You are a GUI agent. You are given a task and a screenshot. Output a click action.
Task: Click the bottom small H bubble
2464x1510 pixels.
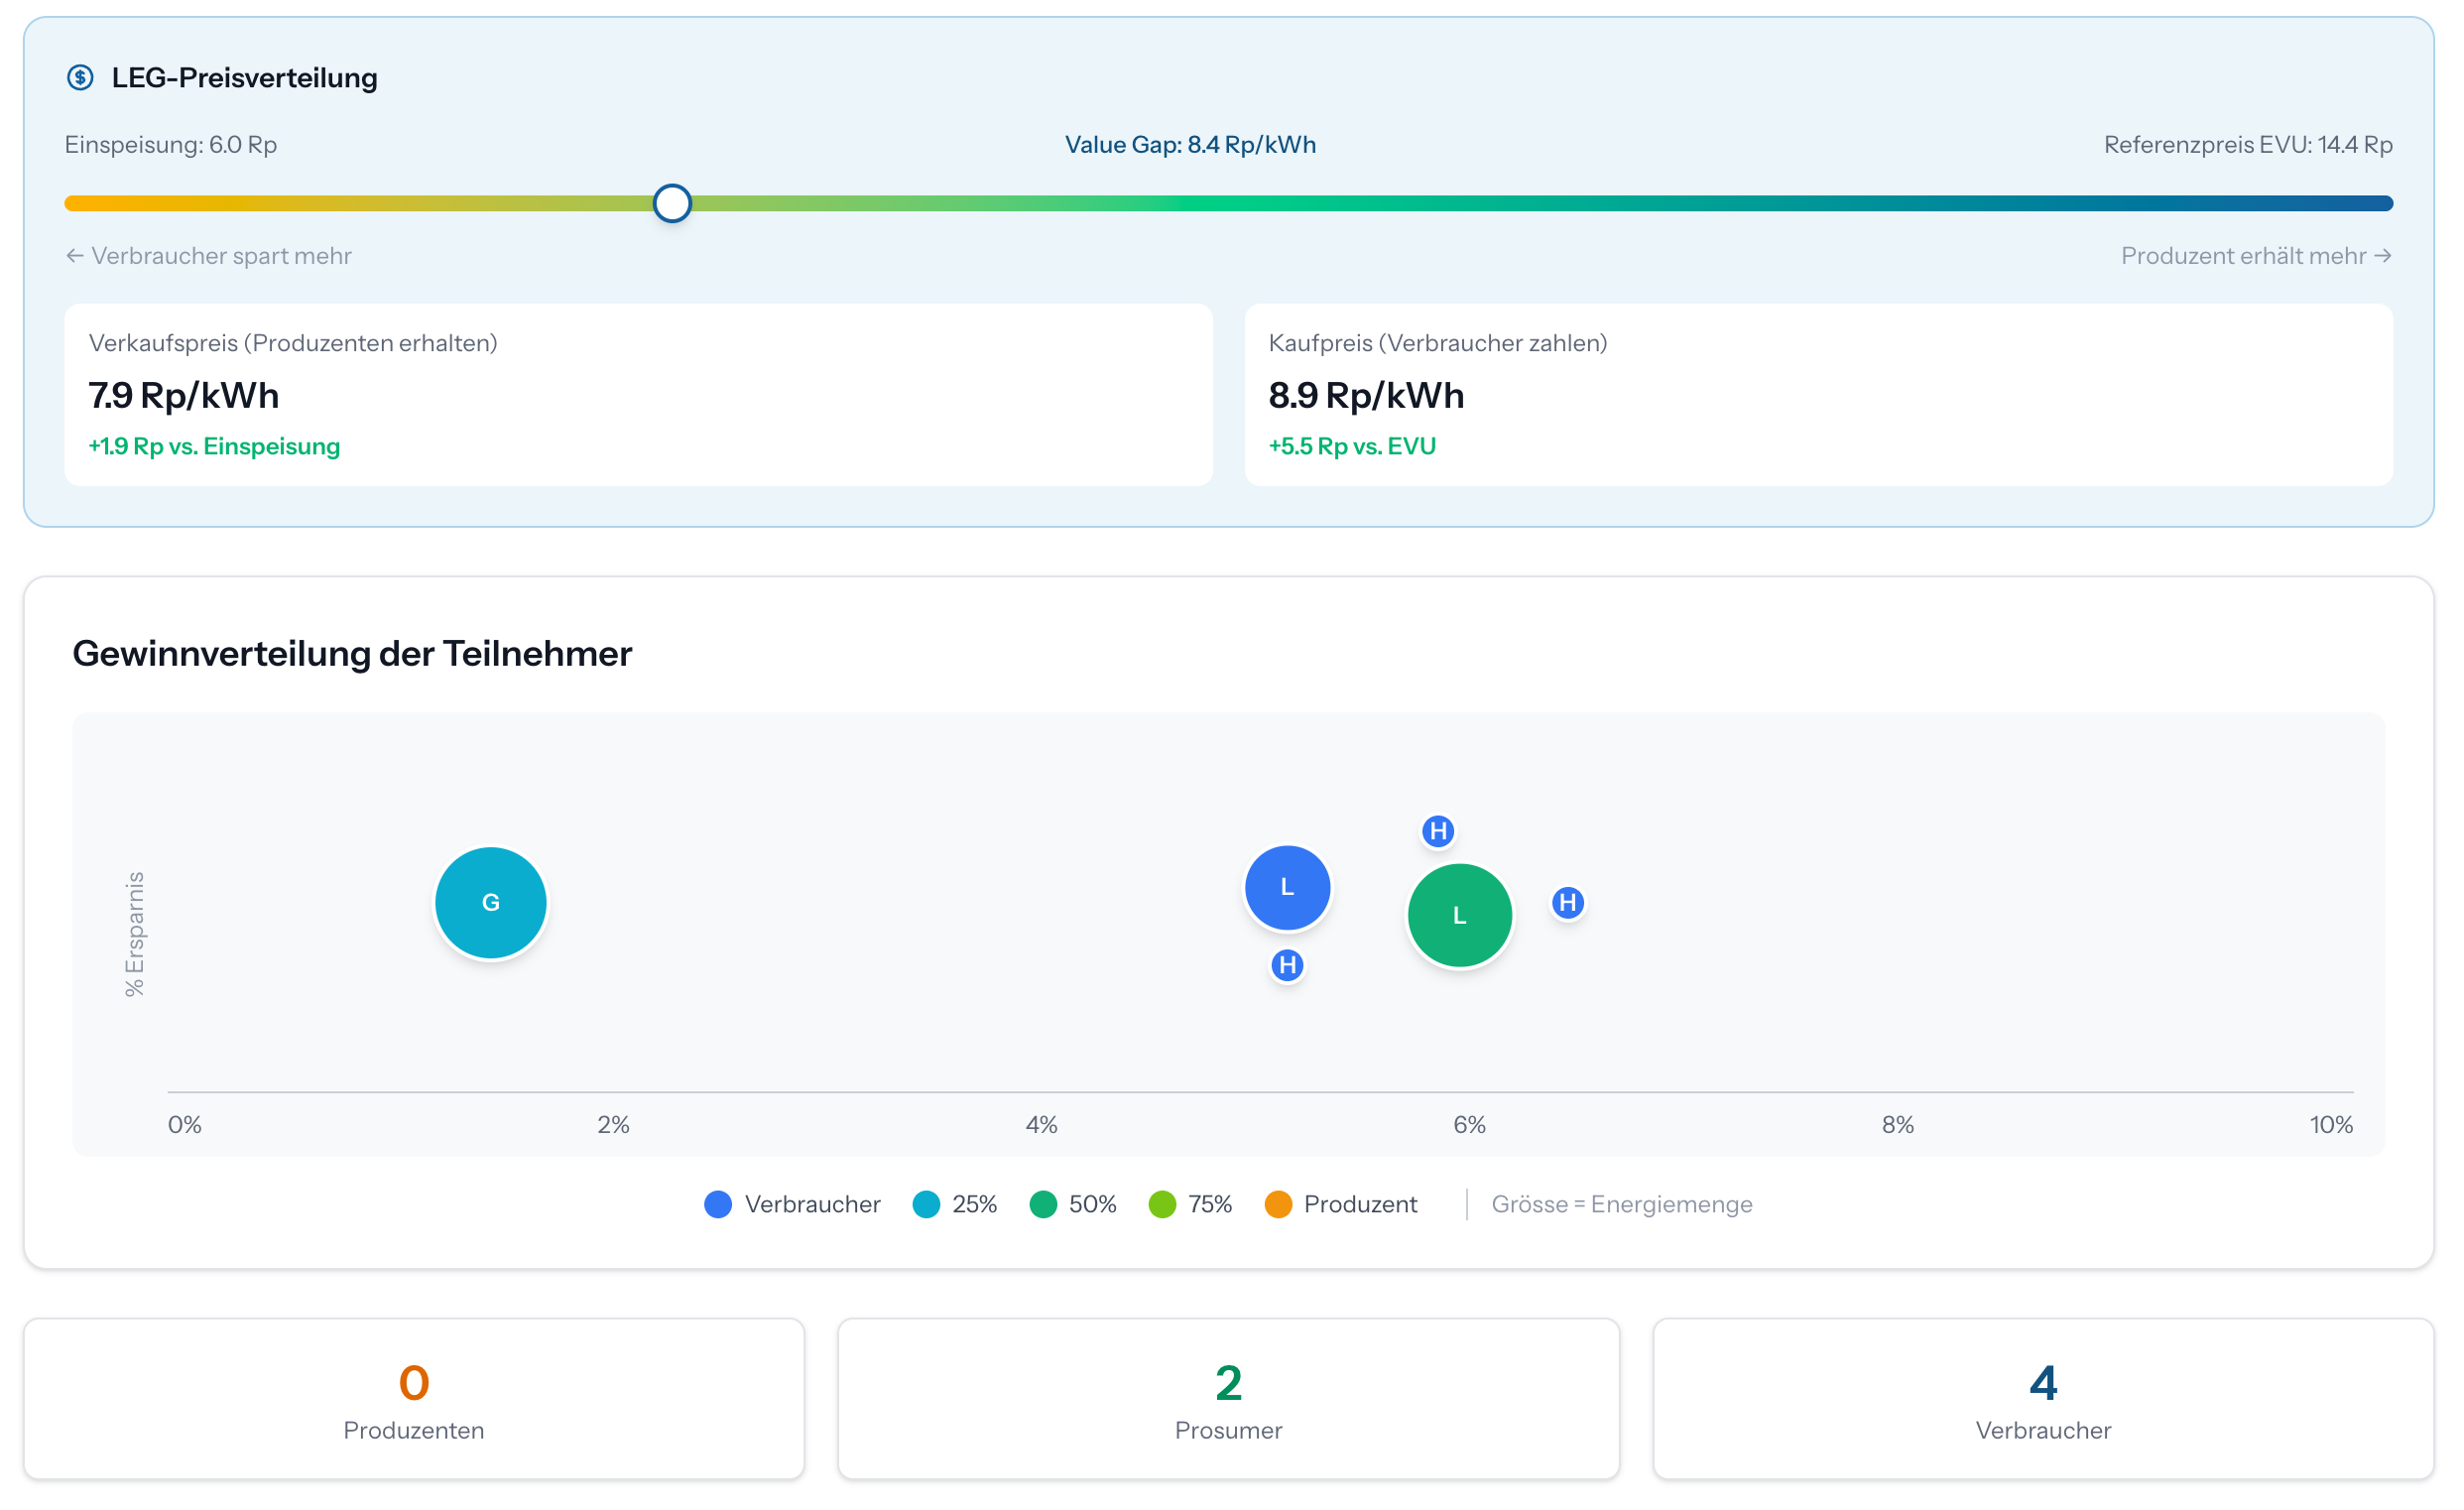click(1286, 964)
